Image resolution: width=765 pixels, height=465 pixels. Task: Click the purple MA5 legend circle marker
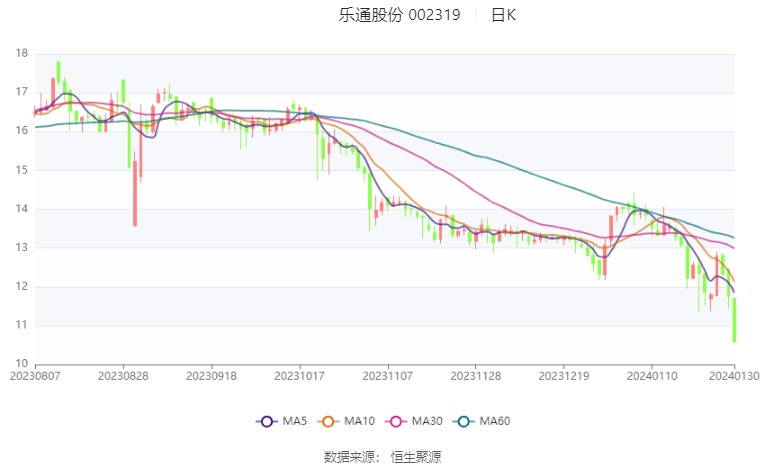[x=265, y=421]
